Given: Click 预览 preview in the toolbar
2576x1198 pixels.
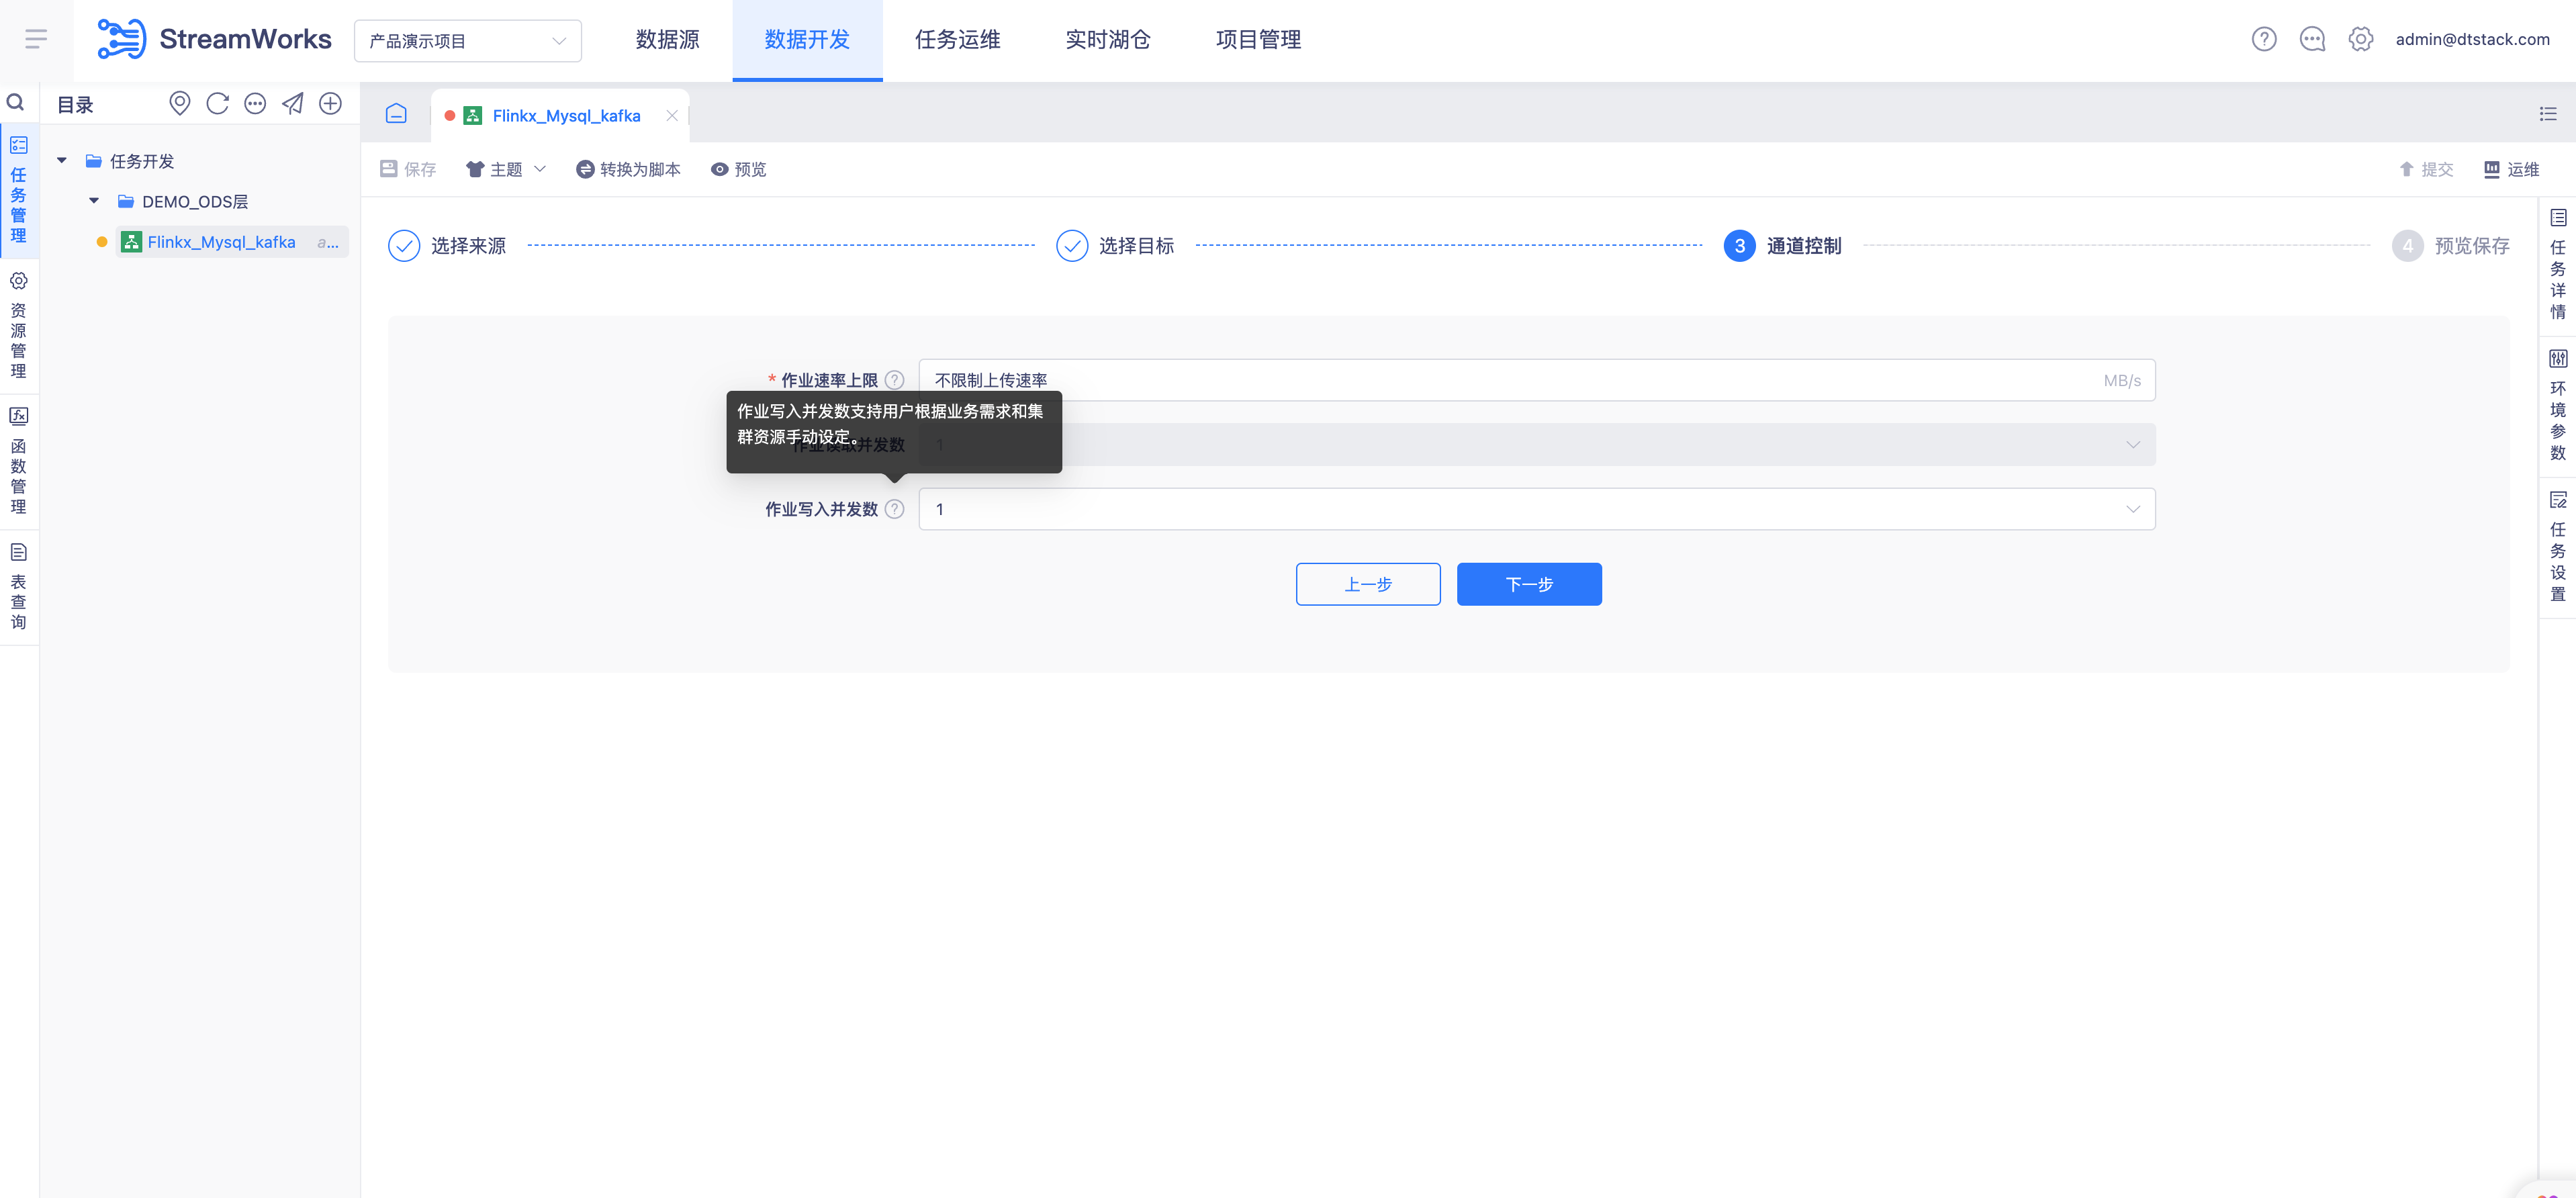Looking at the screenshot, I should point(738,169).
